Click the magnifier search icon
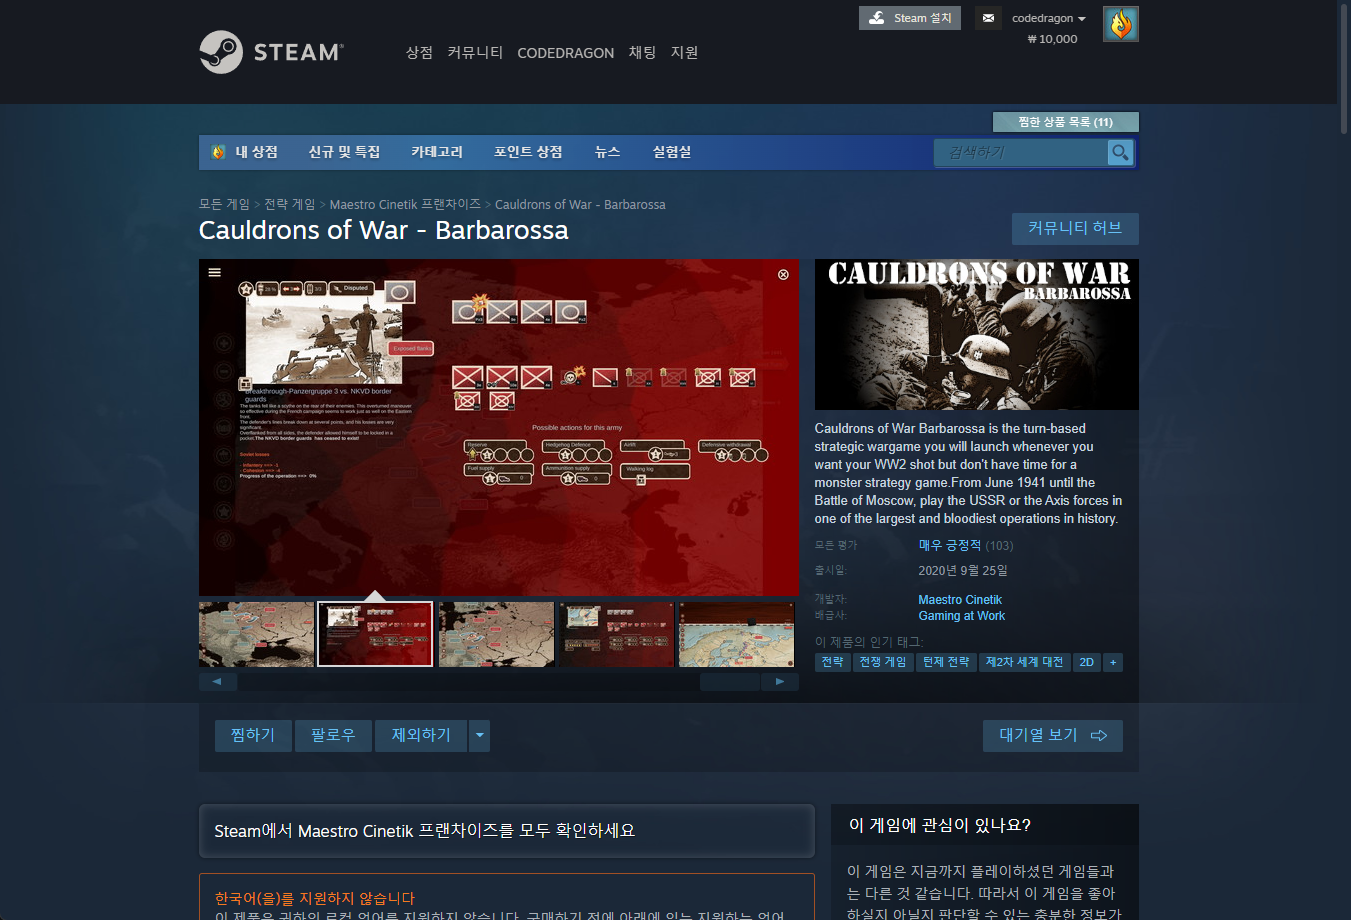Screen dimensions: 1351x920 [1120, 152]
